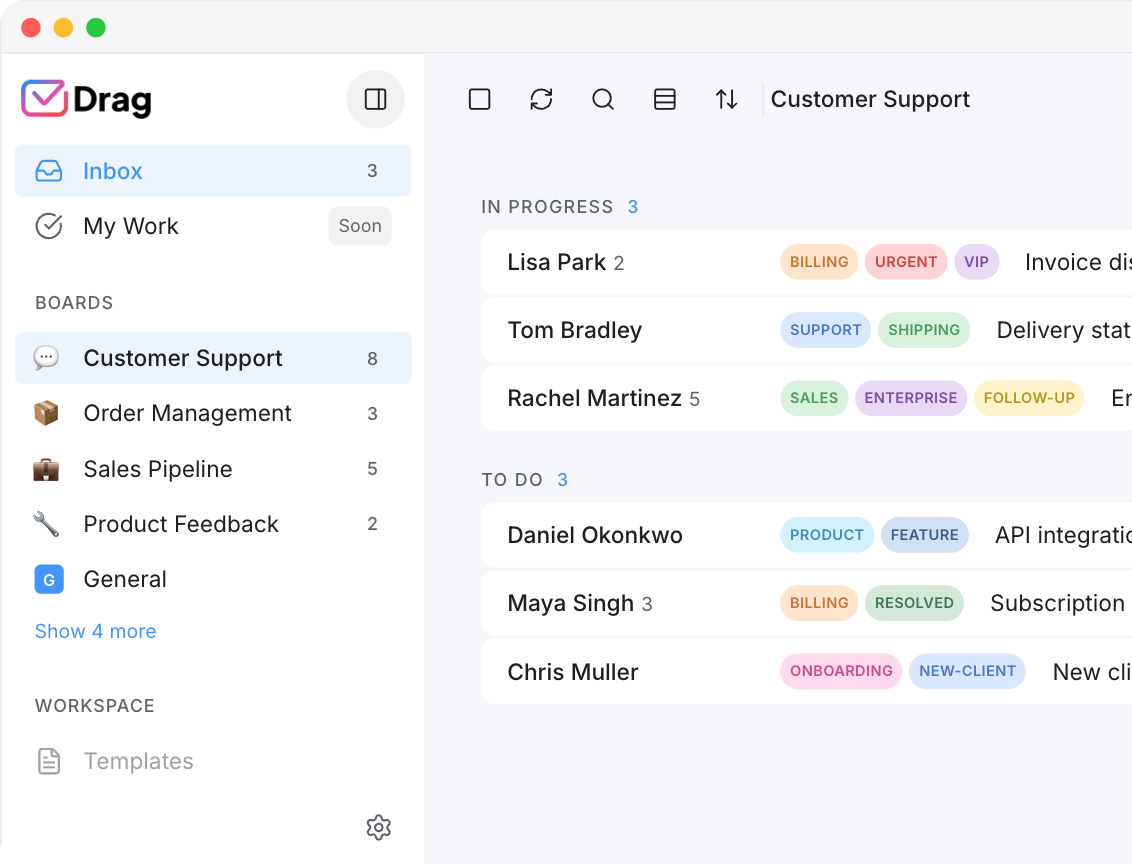Click the General board G icon

(x=49, y=579)
